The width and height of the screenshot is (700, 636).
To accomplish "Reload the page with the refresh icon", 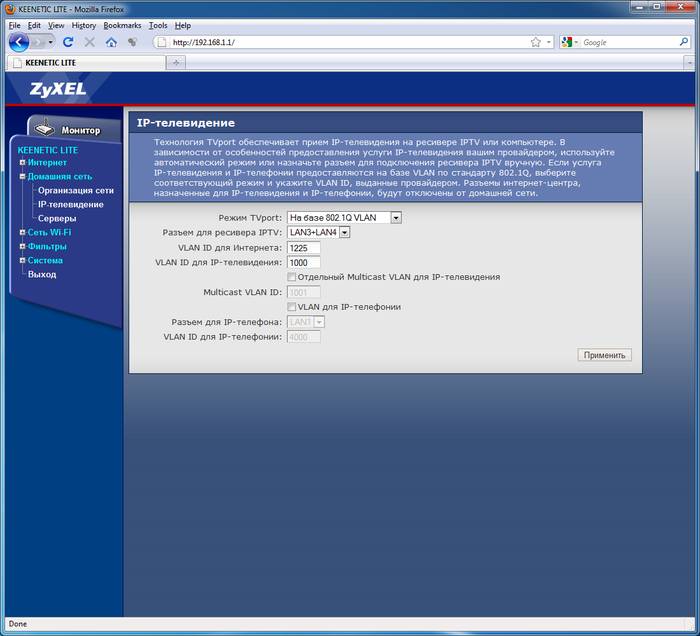I will 68,42.
